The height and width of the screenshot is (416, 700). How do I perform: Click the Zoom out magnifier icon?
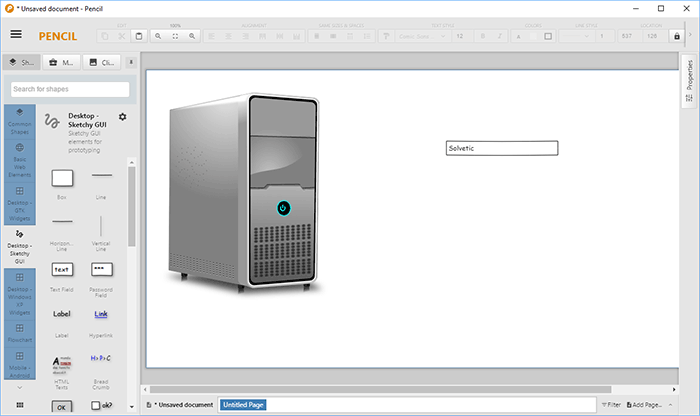coord(158,36)
